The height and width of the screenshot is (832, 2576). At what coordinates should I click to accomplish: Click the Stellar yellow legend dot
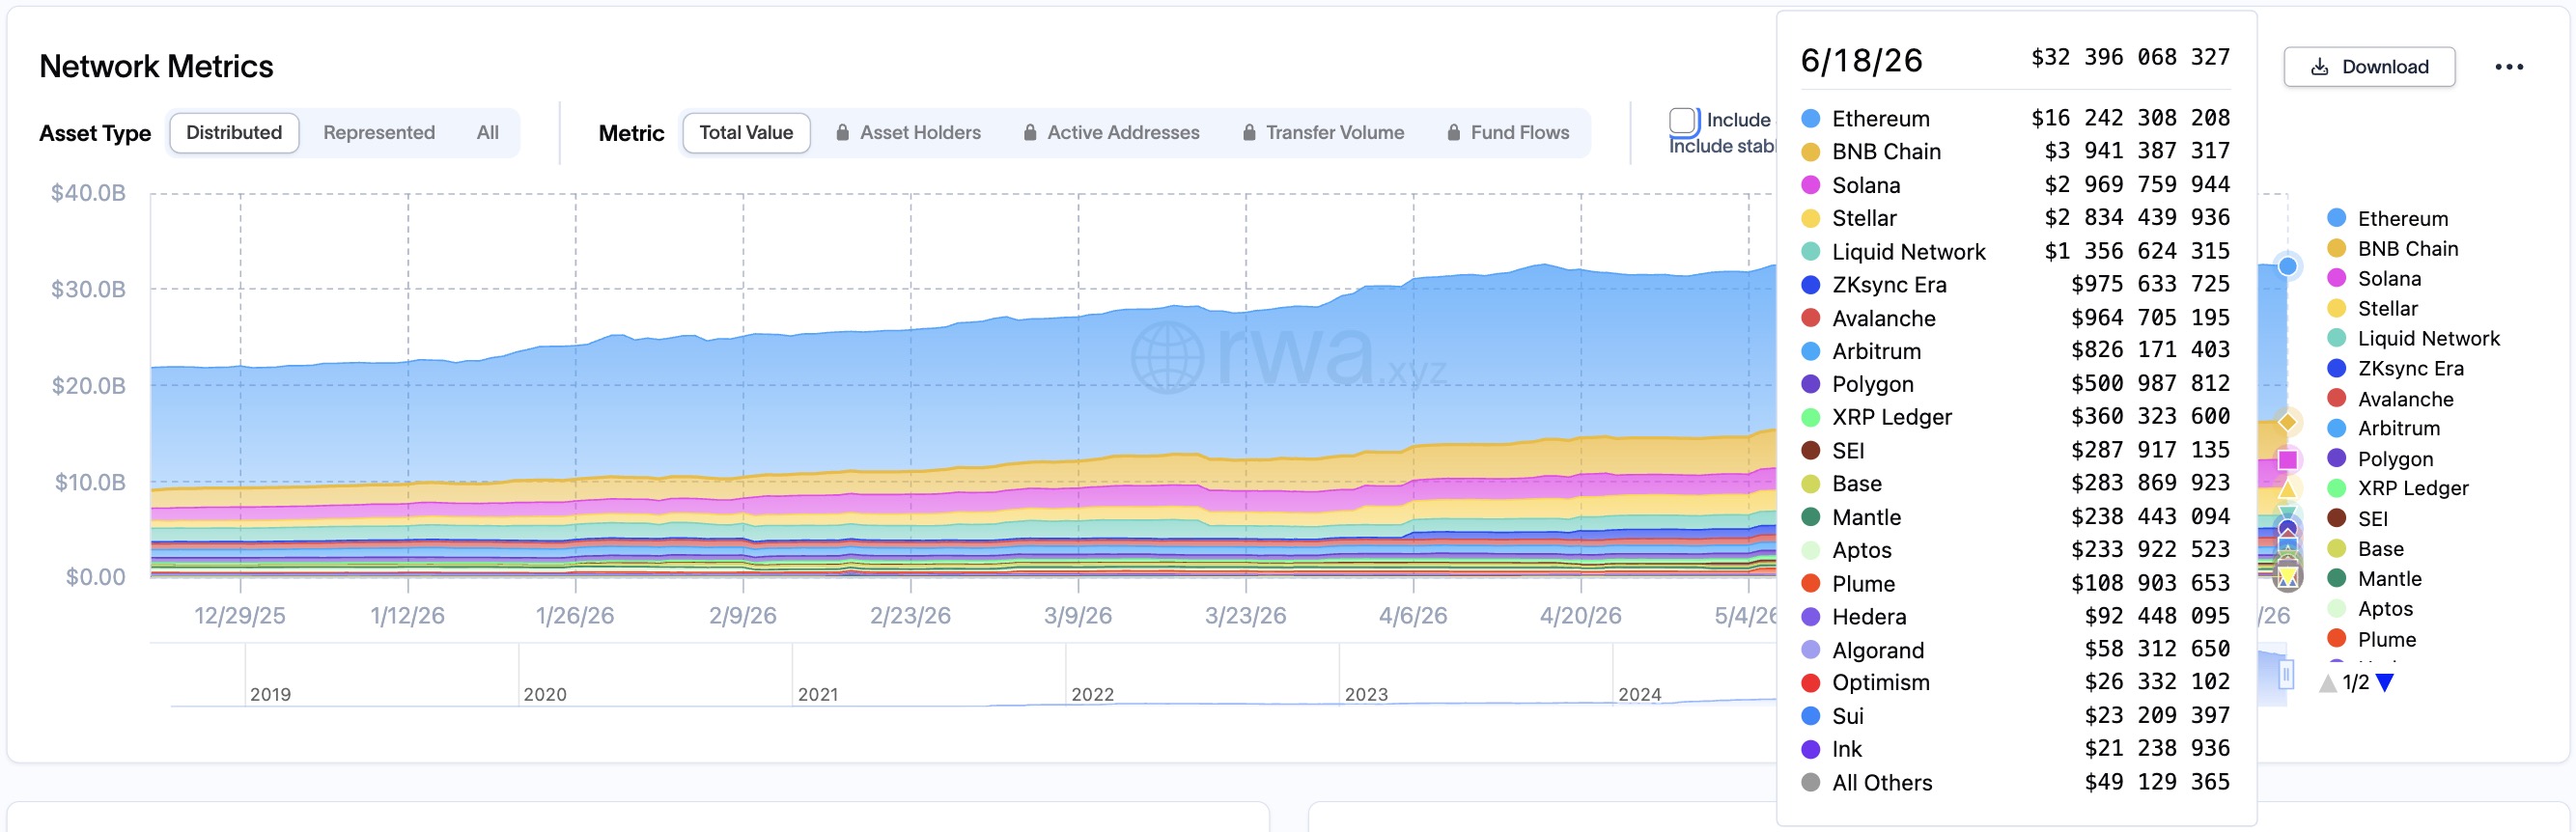[x=2336, y=309]
